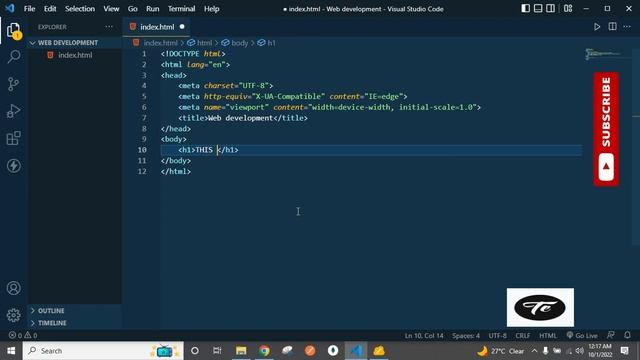The image size is (640, 360).
Task: Click body breadcrumb item
Action: [x=240, y=43]
